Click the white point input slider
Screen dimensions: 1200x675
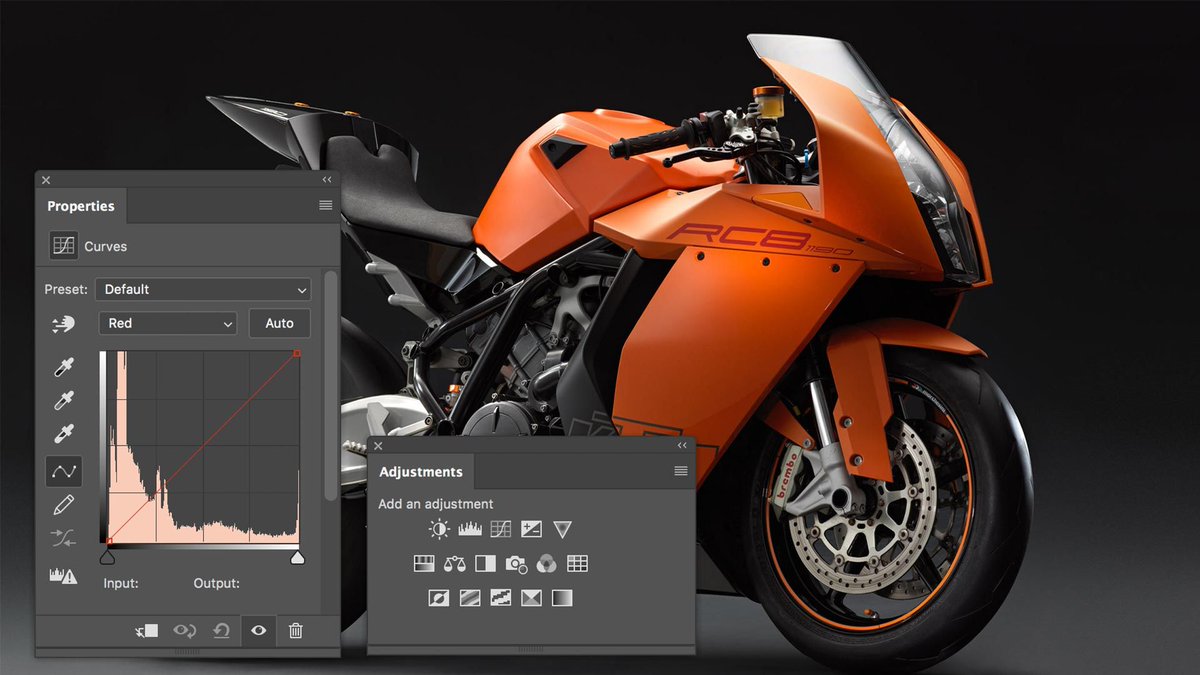coord(297,557)
